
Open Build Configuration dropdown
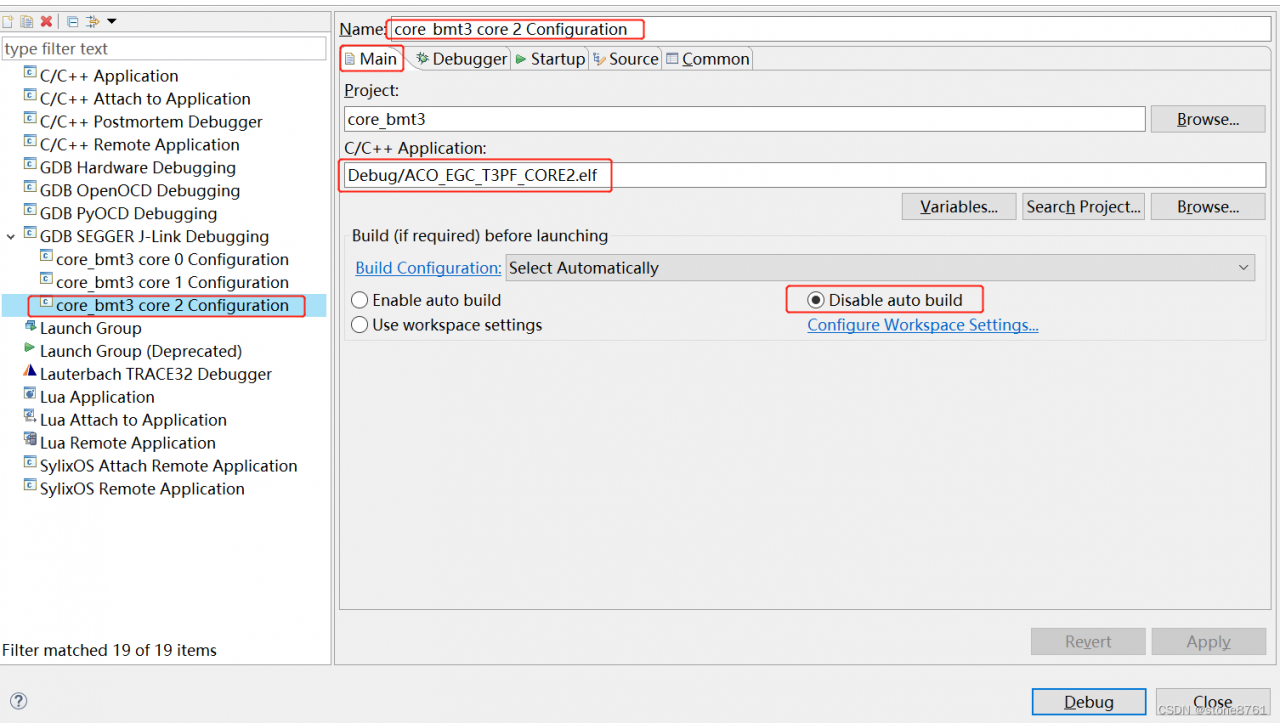point(880,267)
